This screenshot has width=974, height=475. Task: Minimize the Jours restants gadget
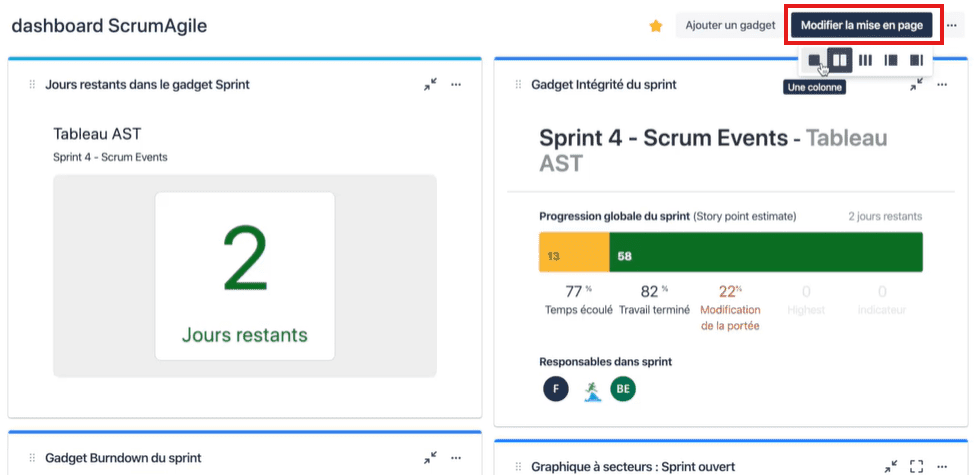pyautogui.click(x=430, y=84)
